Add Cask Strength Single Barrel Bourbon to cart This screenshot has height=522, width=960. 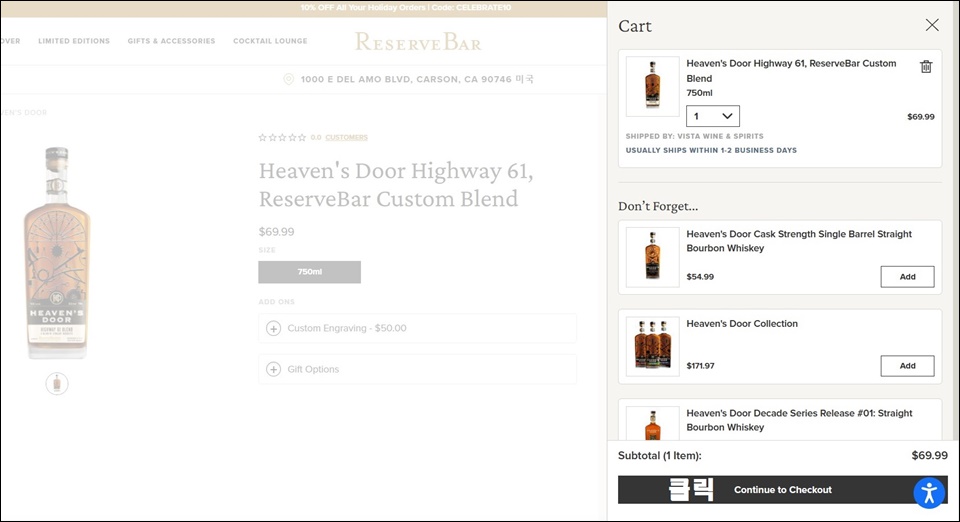(x=907, y=277)
